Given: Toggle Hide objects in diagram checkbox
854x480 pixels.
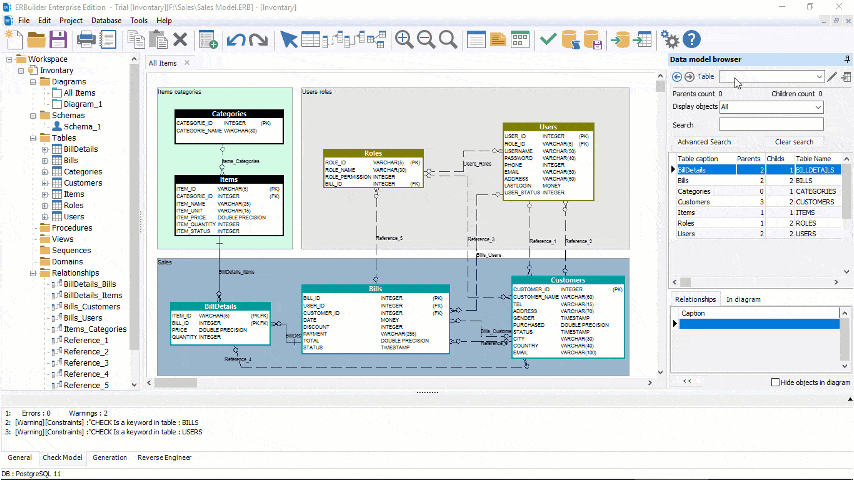Looking at the screenshot, I should (776, 382).
